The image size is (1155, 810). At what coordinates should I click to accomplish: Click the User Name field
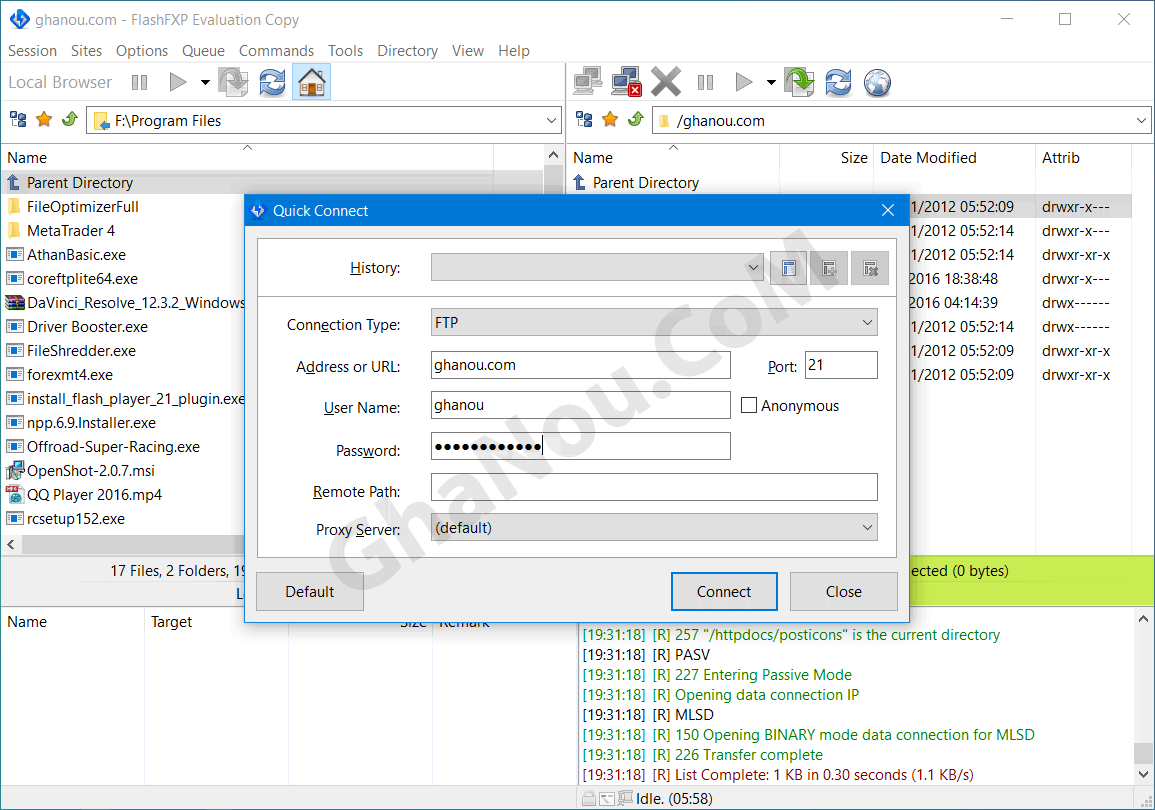point(580,405)
